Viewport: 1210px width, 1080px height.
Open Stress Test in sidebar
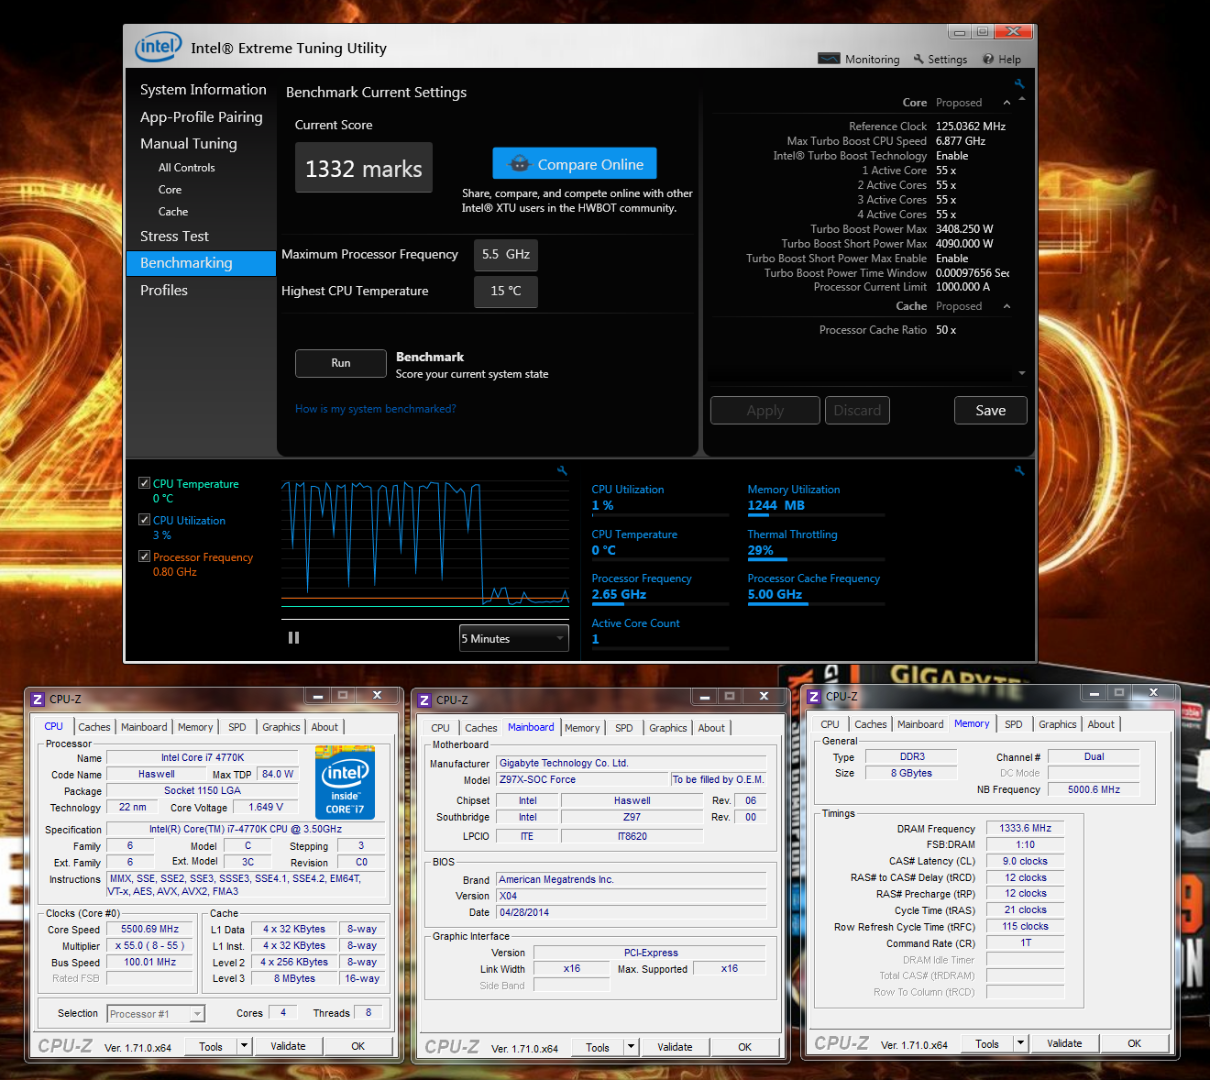click(x=174, y=236)
